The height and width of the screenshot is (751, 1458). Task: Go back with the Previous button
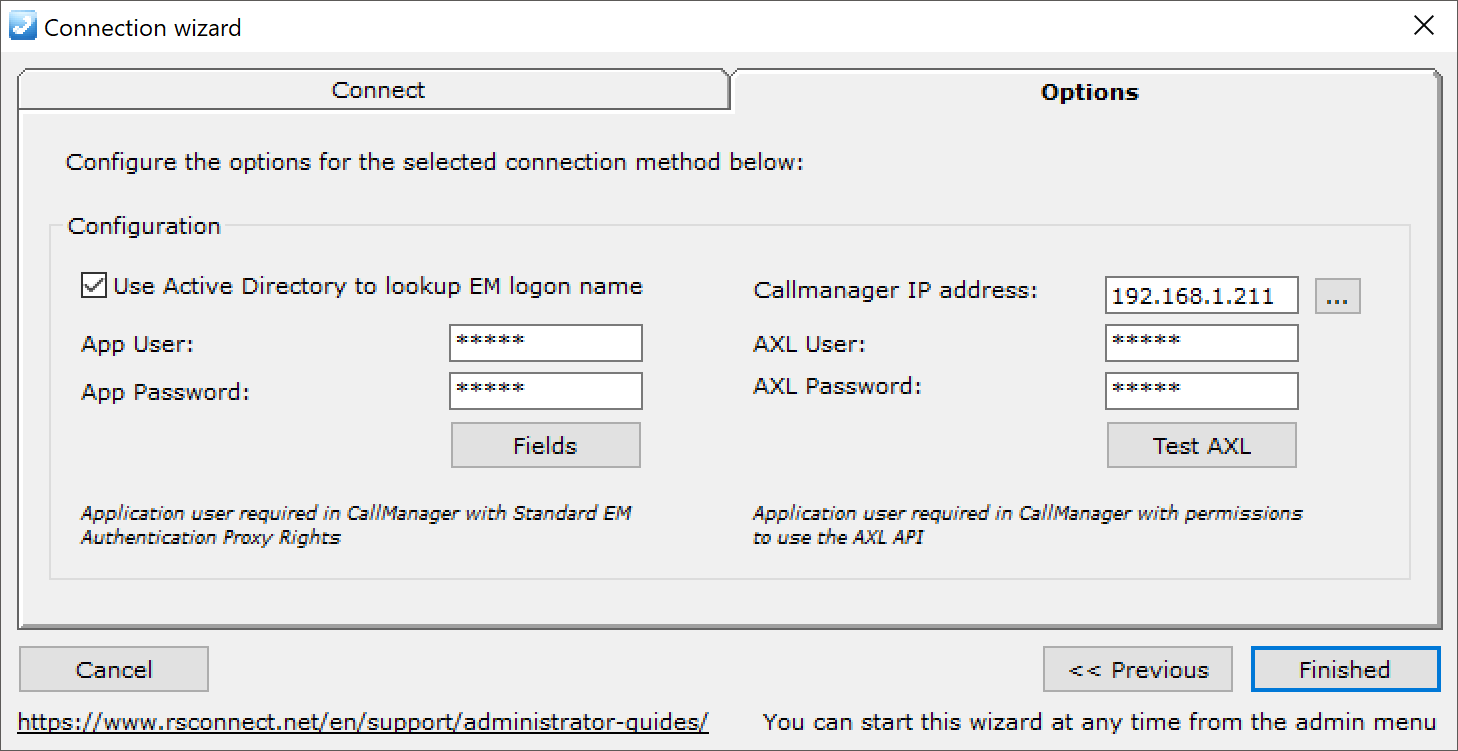point(1139,669)
